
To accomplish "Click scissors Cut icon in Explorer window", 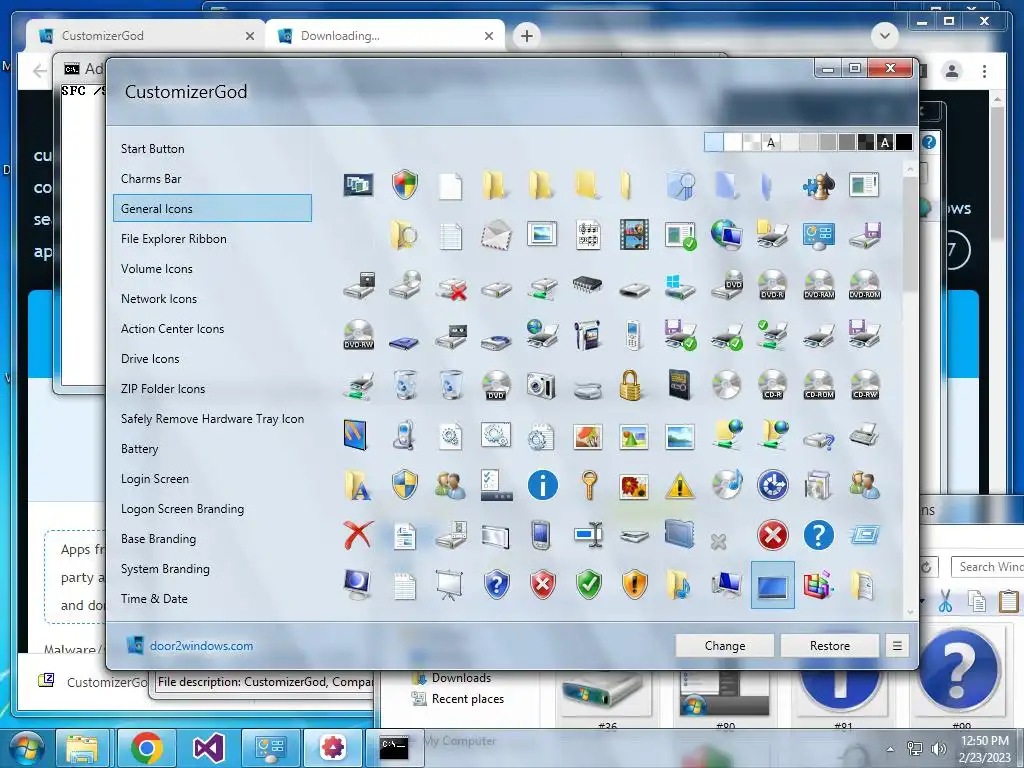I will click(x=945, y=601).
